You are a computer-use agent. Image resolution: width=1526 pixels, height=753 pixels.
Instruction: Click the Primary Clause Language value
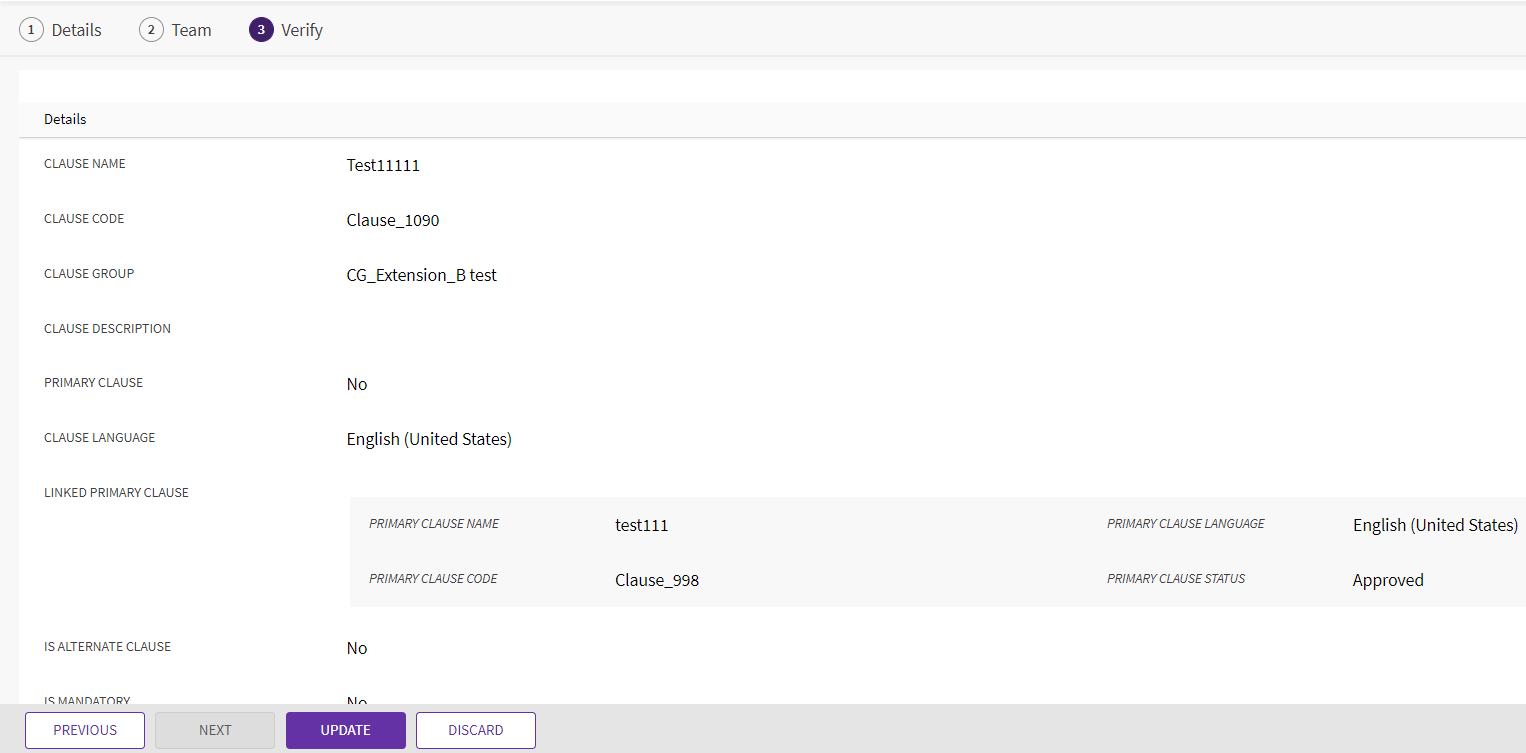tap(1434, 526)
